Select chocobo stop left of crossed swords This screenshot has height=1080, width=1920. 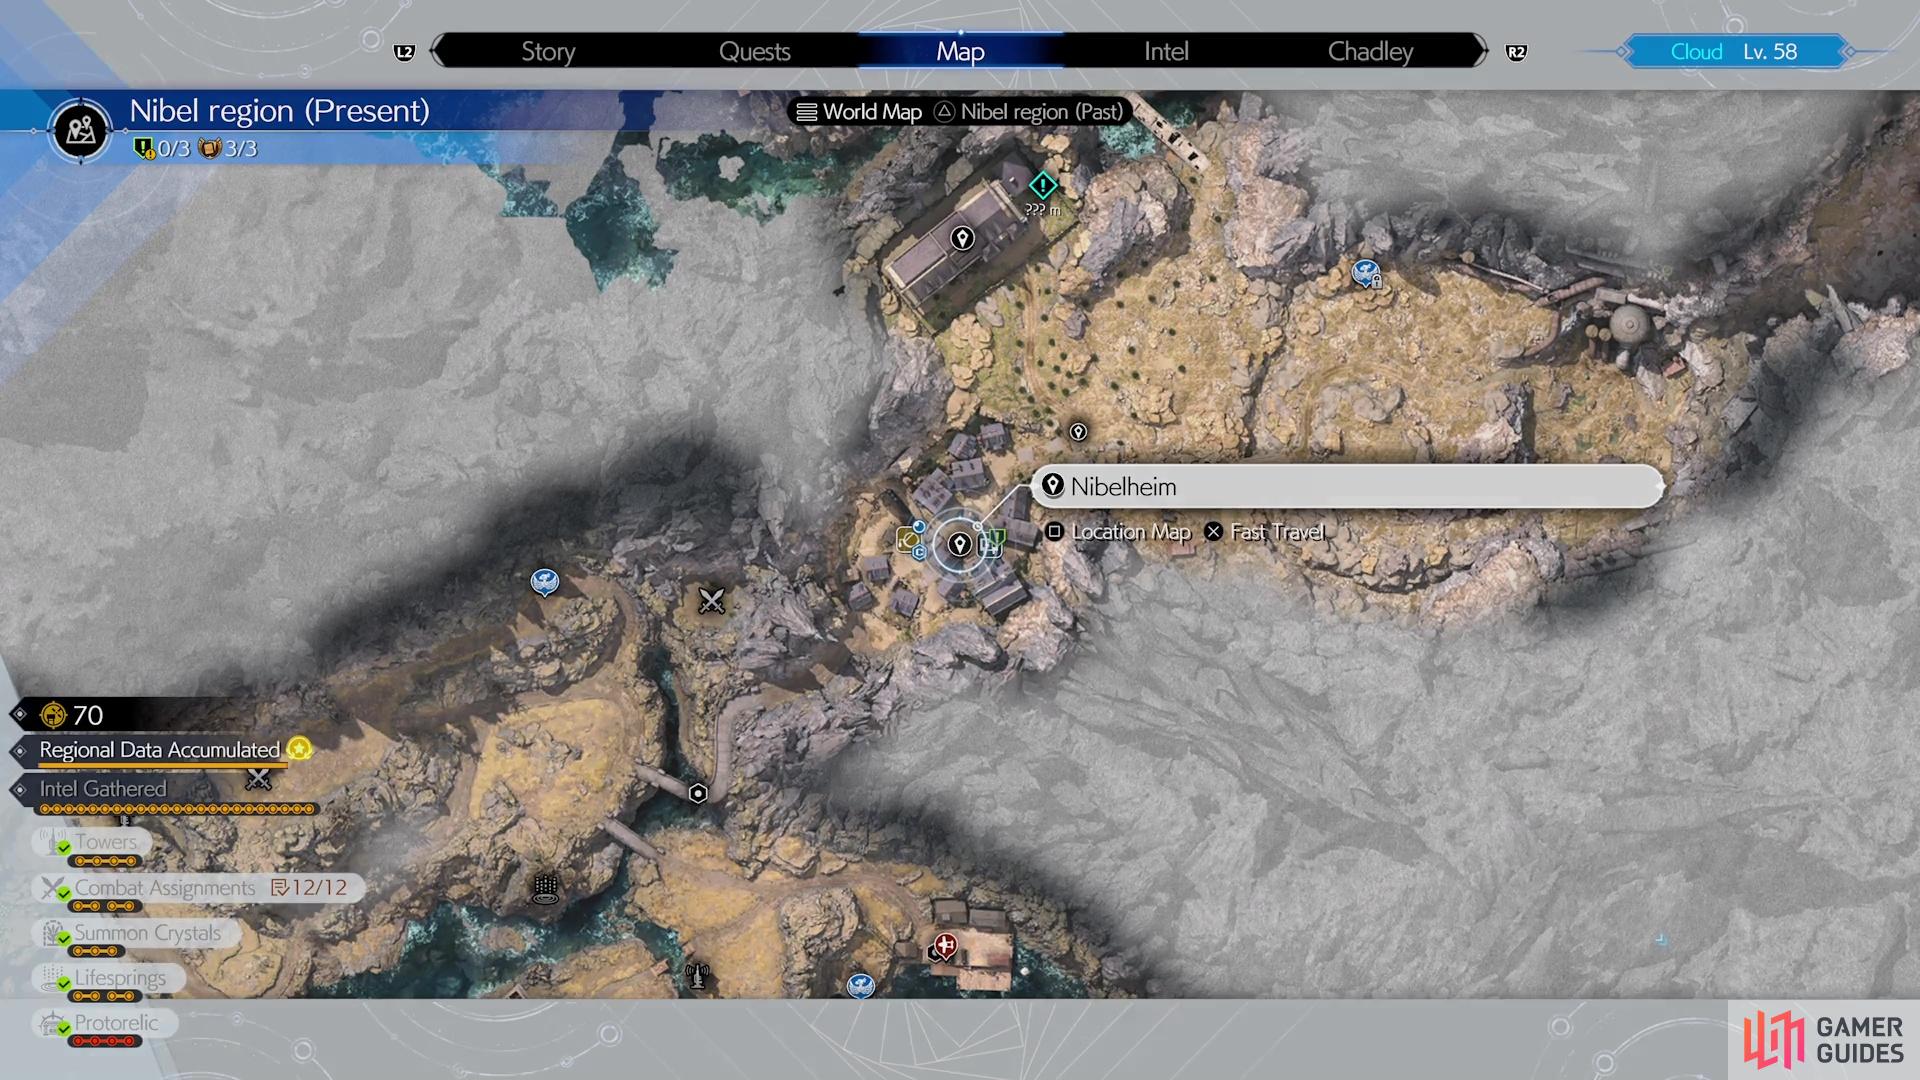(544, 581)
